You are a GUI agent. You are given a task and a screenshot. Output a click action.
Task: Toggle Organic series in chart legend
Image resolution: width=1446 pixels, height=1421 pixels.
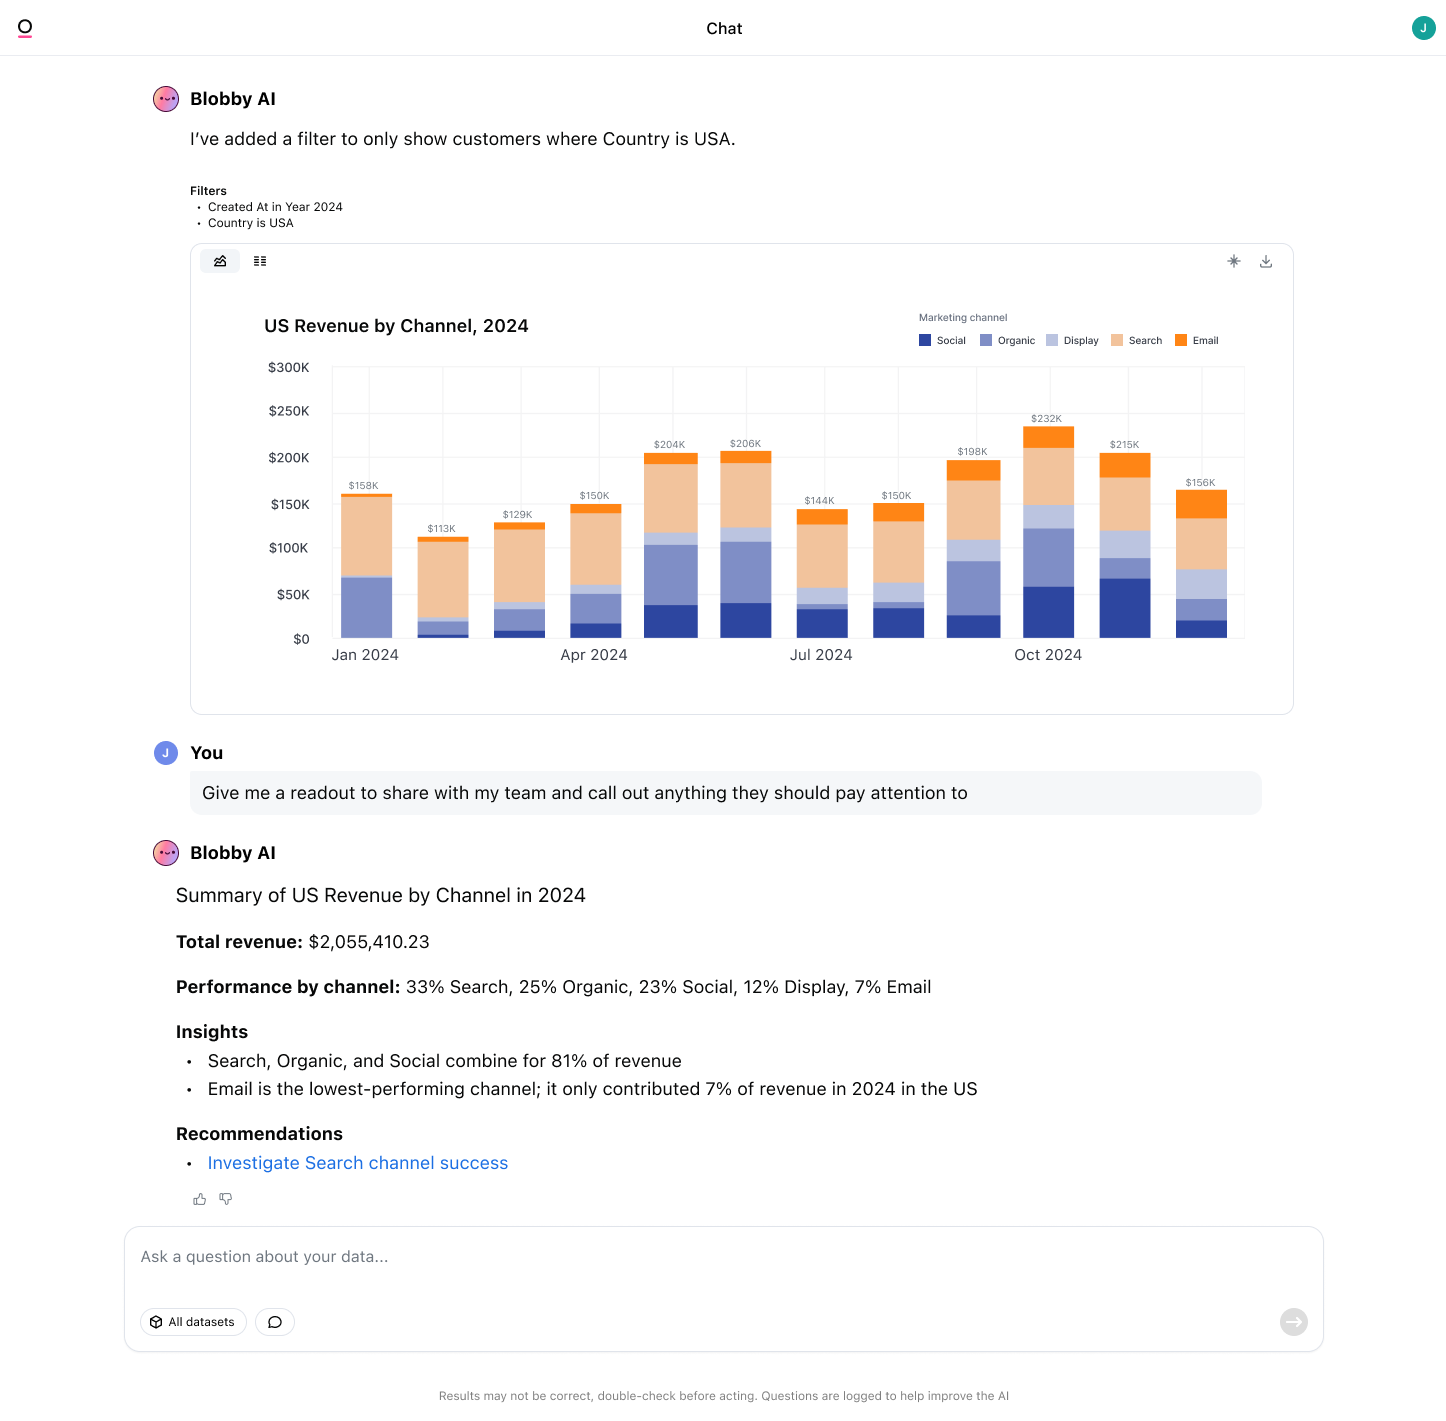click(1007, 341)
